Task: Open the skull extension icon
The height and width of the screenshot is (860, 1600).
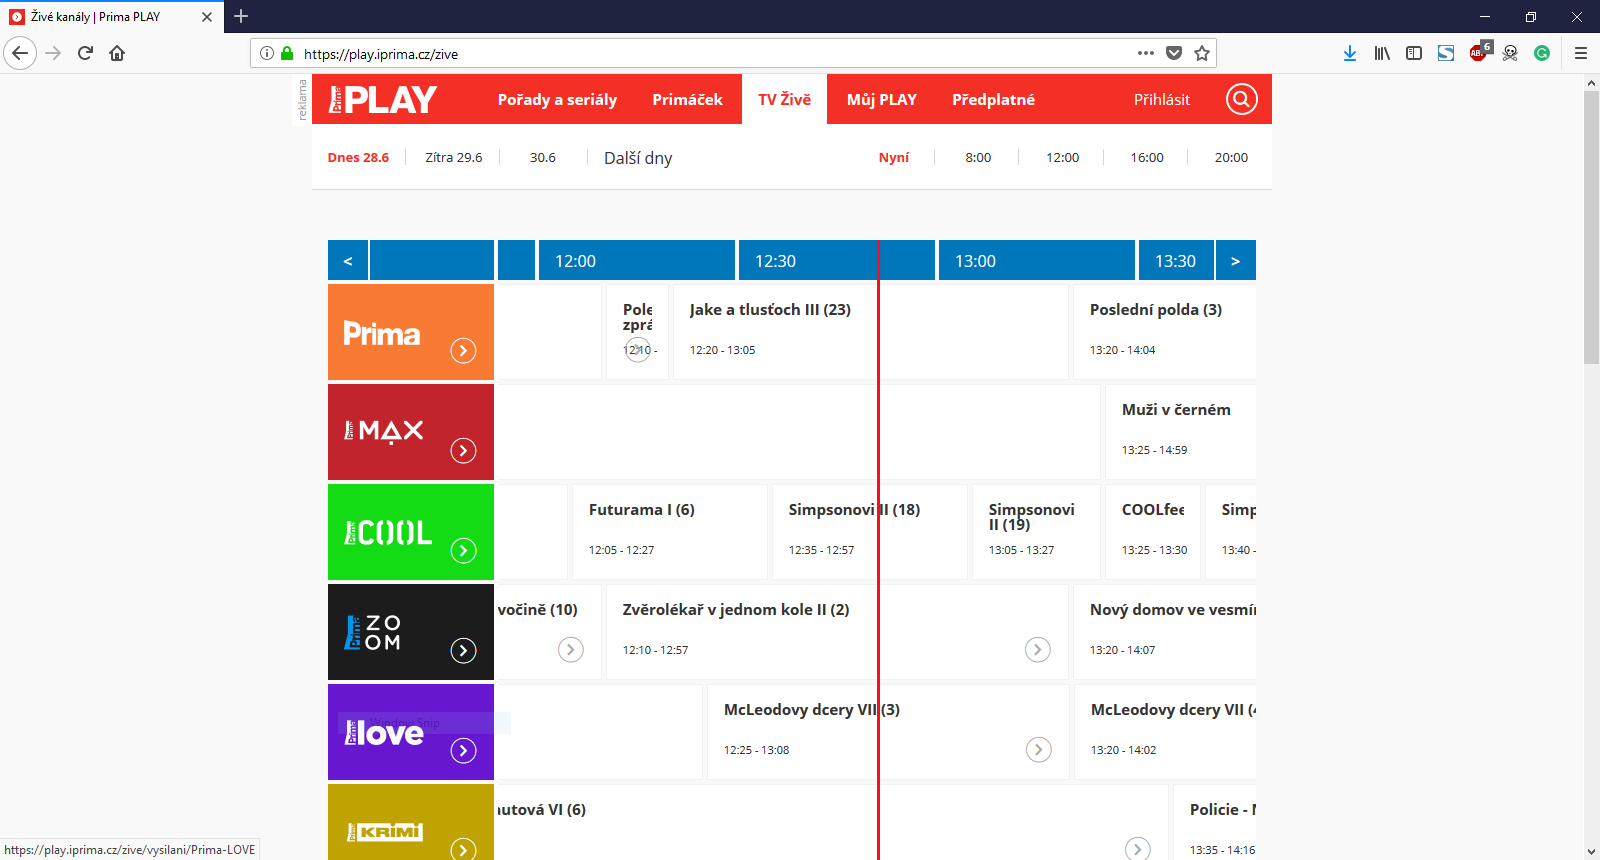Action: (x=1510, y=53)
